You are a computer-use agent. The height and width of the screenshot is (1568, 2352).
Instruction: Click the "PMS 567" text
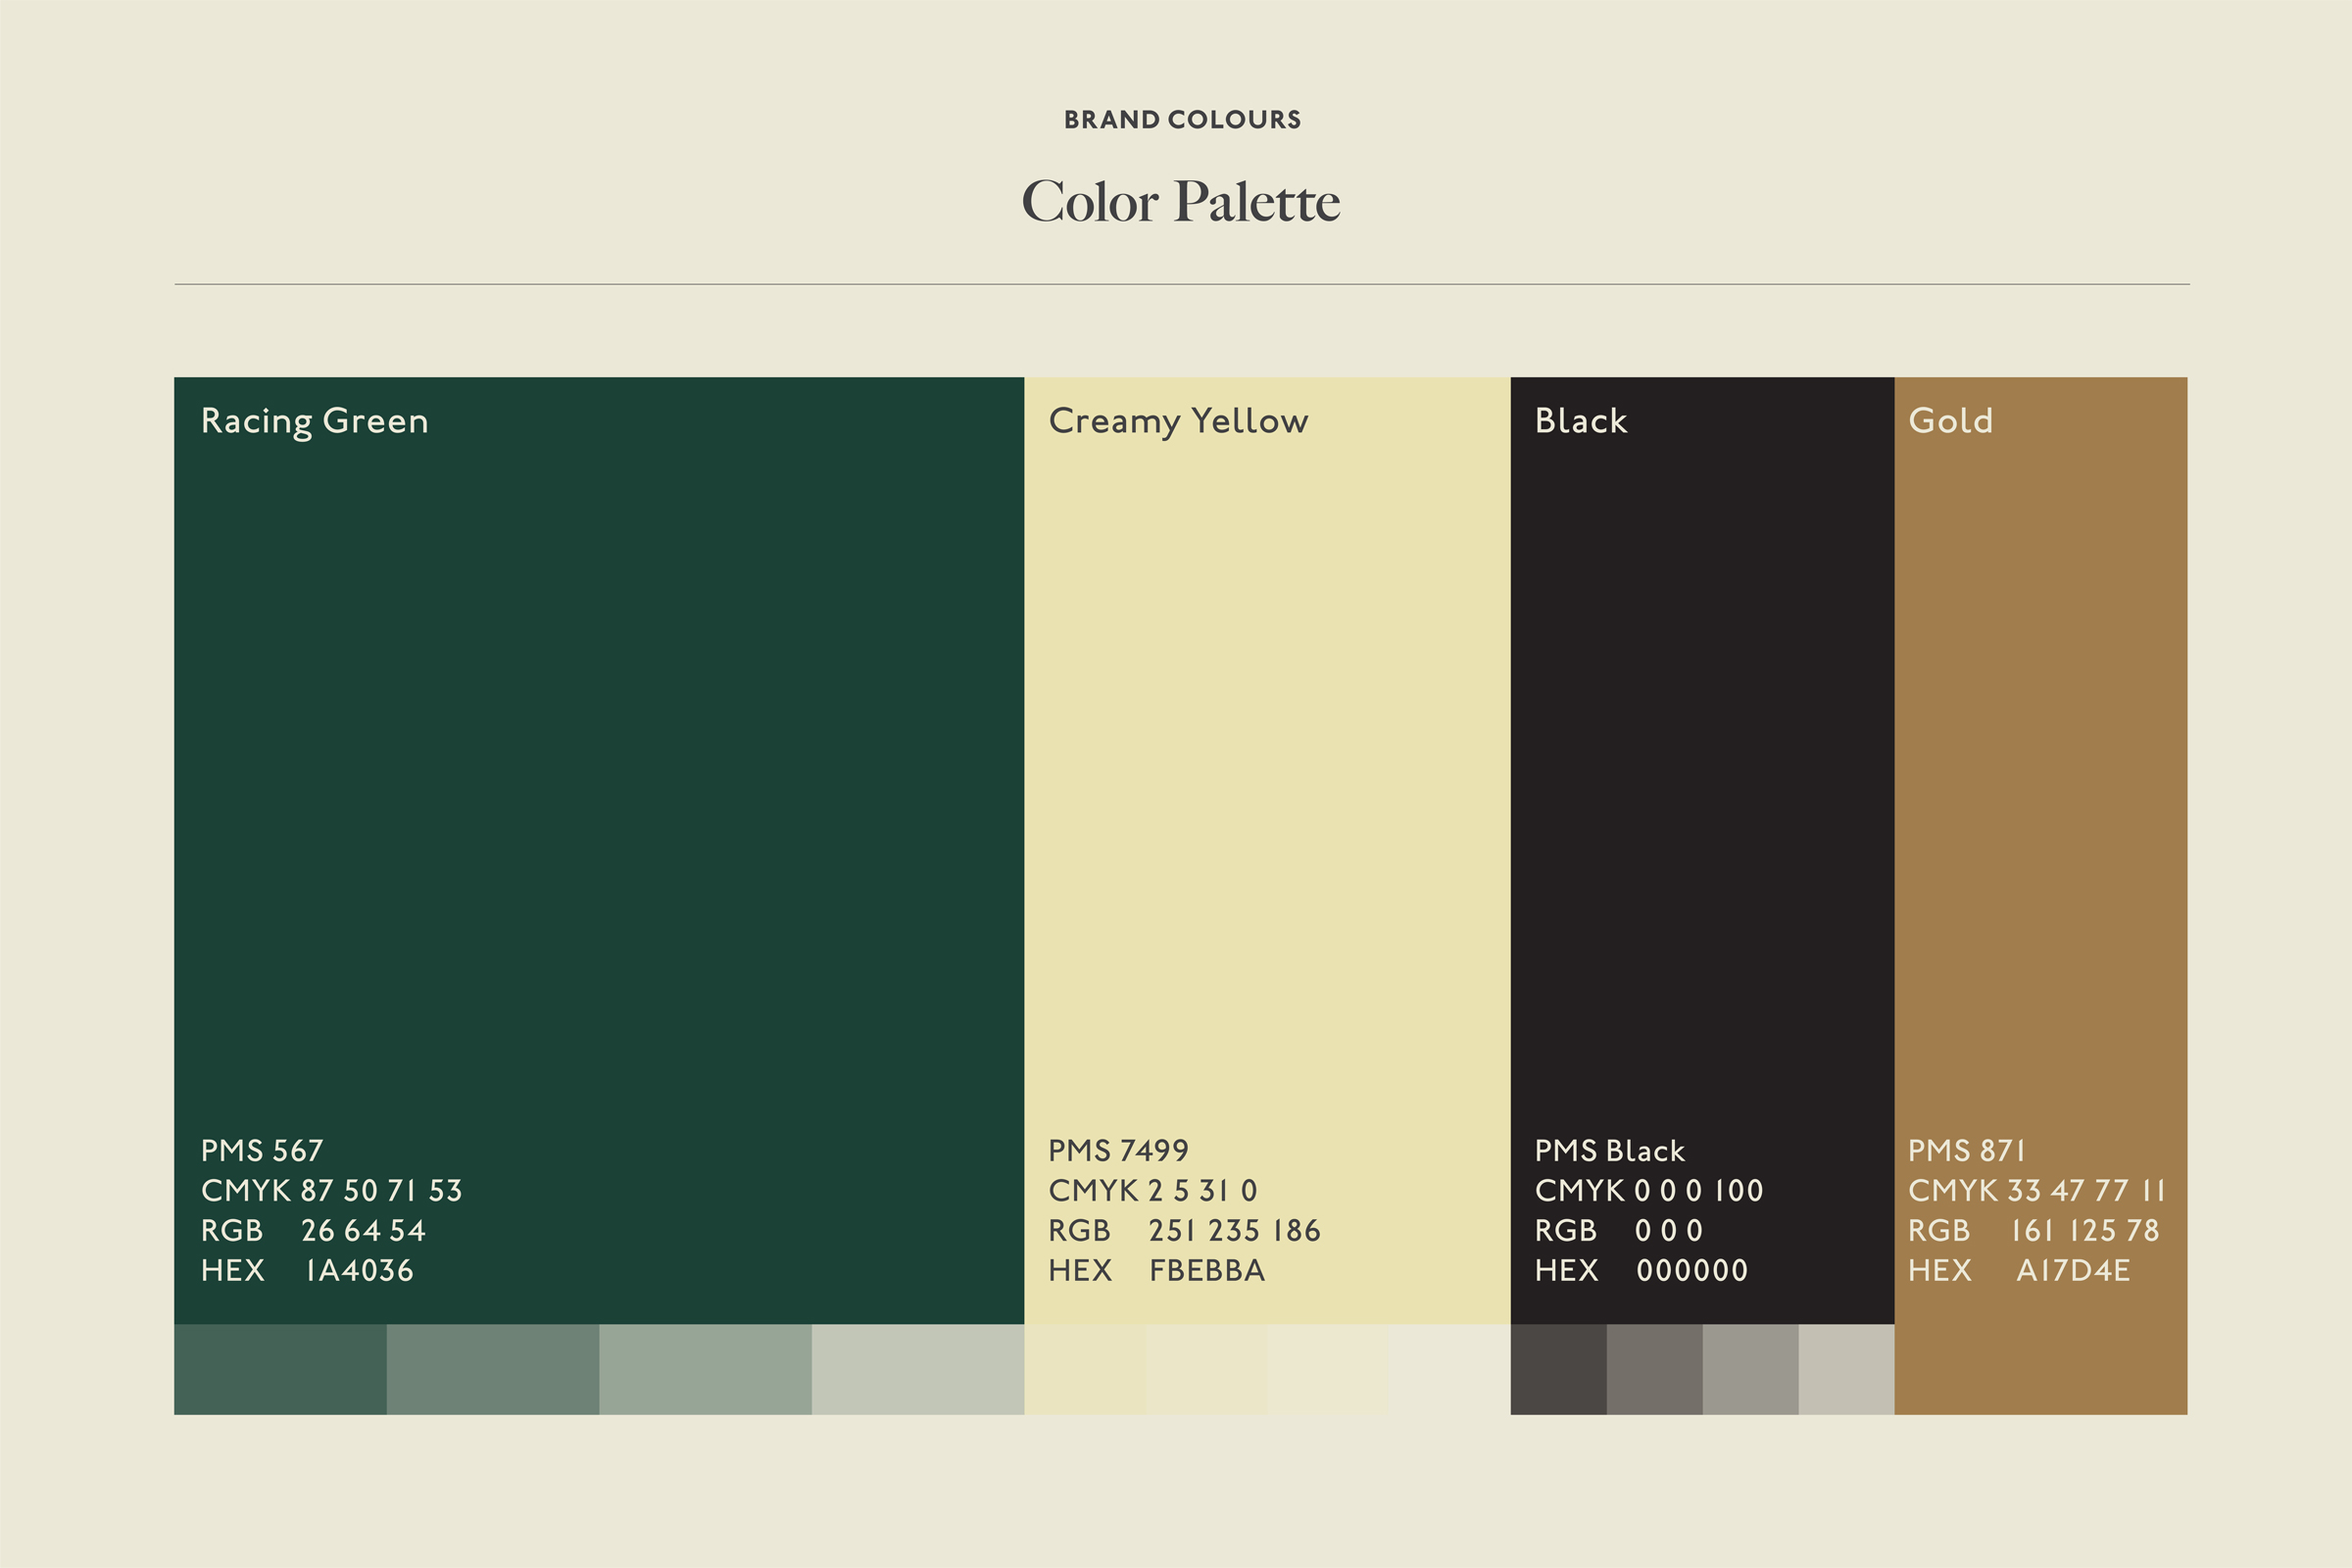coord(262,1150)
